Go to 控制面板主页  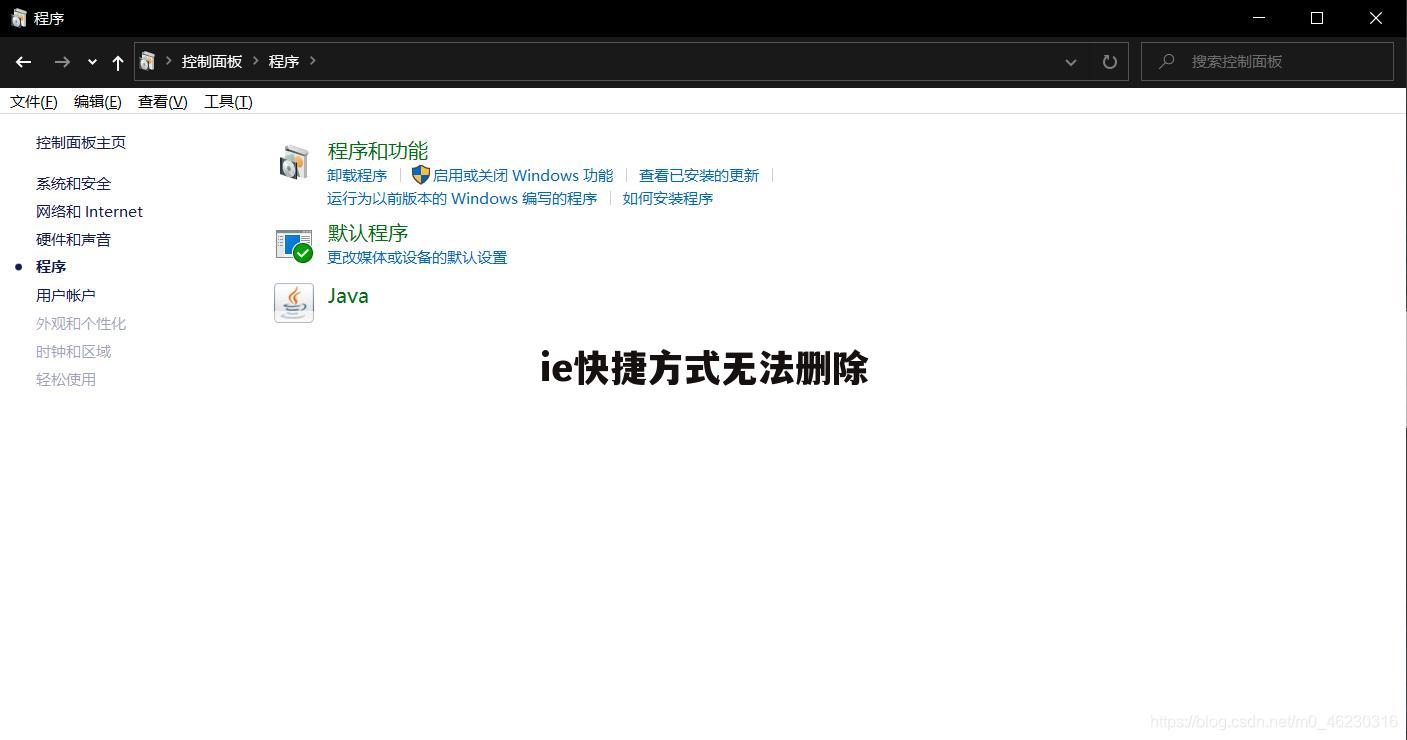81,142
